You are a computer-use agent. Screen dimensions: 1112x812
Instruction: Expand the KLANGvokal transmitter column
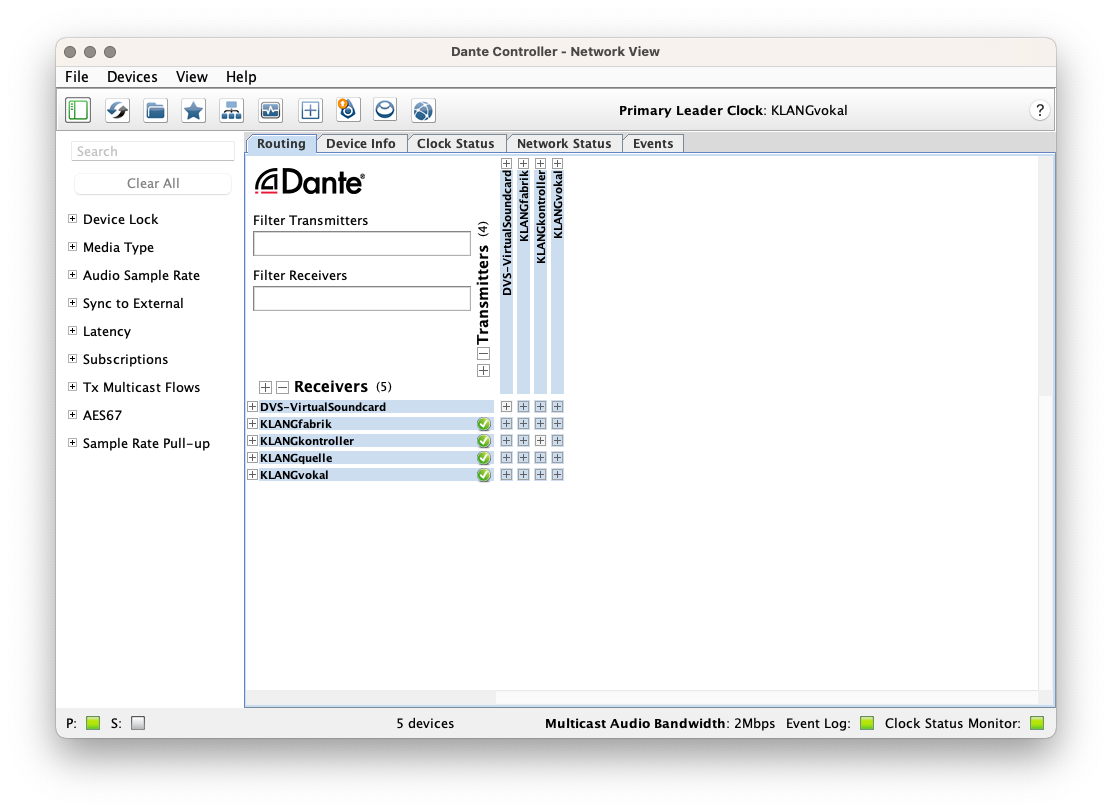pyautogui.click(x=557, y=164)
